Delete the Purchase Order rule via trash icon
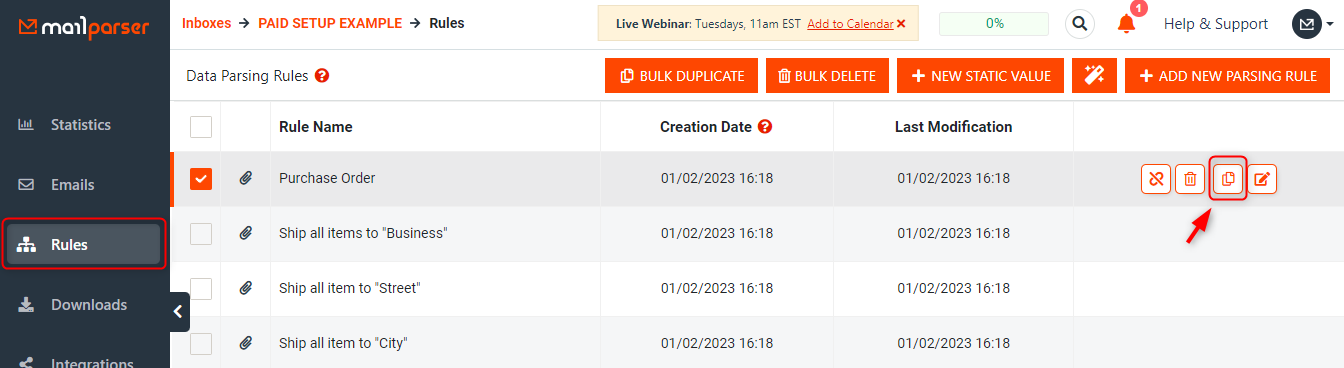This screenshot has height=368, width=1344. pos(1190,179)
